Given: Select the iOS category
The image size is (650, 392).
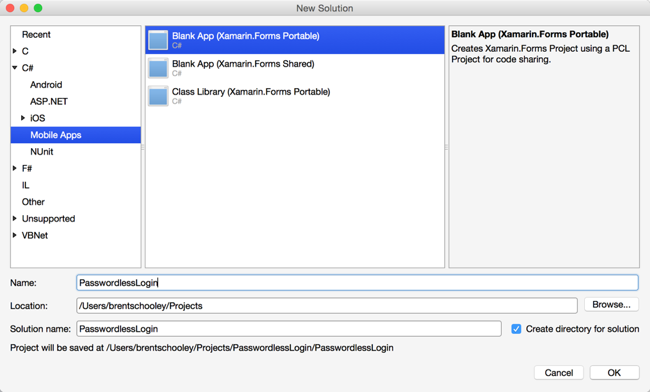Looking at the screenshot, I should coord(38,119).
